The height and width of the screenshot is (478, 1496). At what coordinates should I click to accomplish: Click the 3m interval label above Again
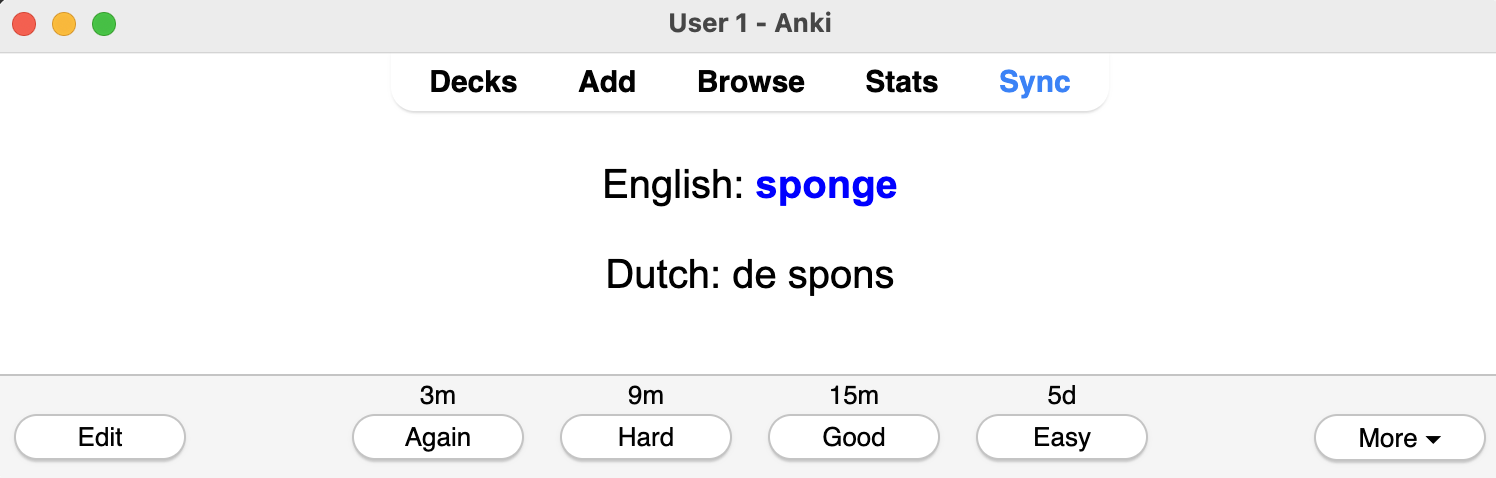coord(438,396)
